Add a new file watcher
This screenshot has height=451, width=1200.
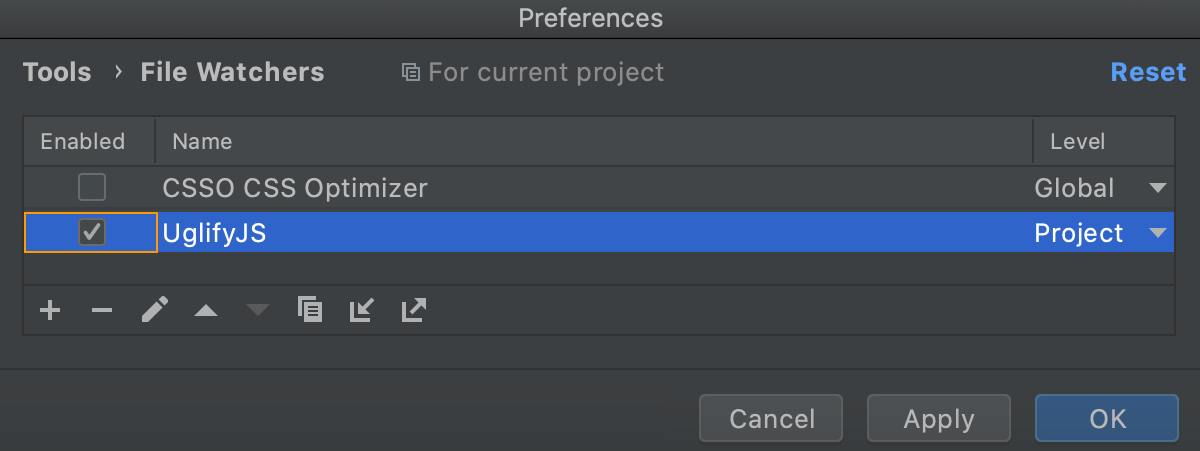tap(49, 310)
